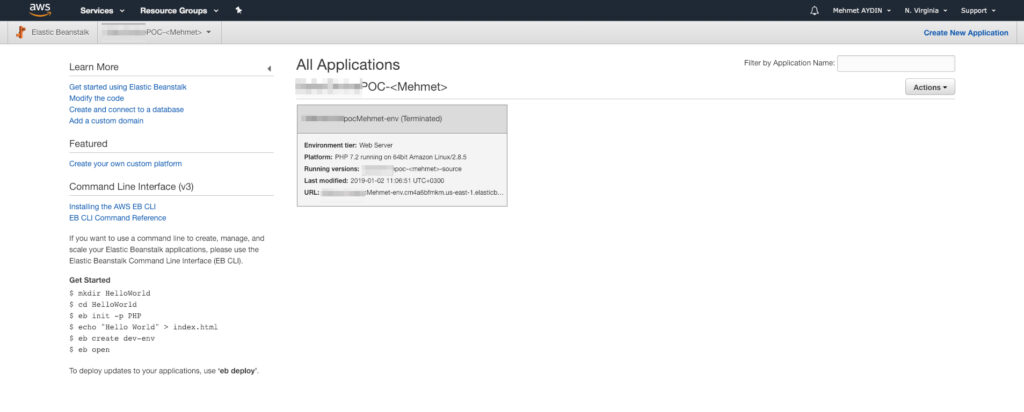Open the Mehmet AYDIN account menu
Screen dimensions: 1024x412
(861, 10)
